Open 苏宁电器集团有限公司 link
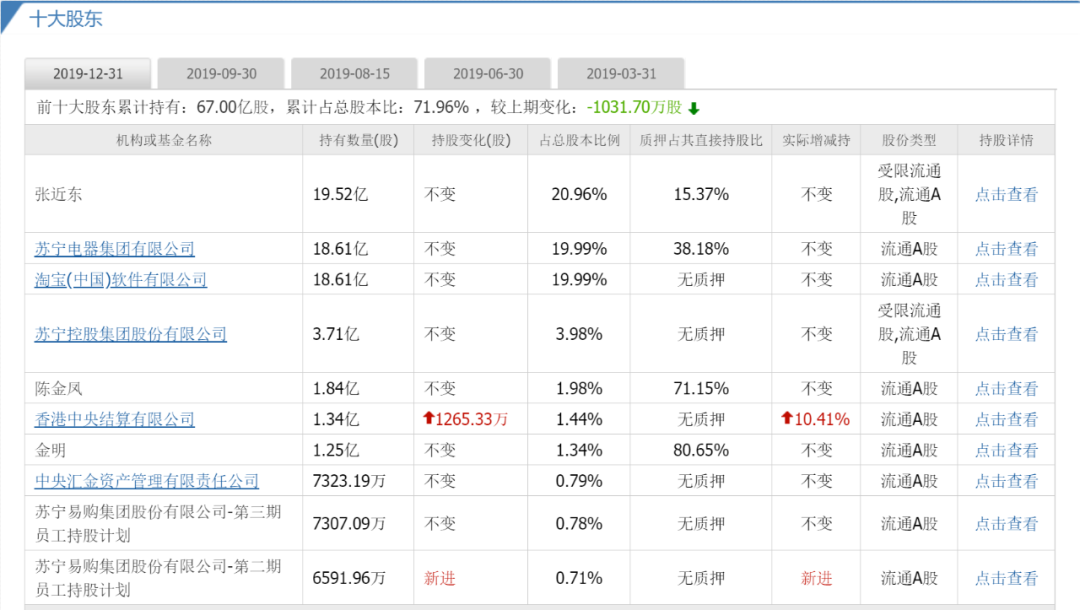Image resolution: width=1080 pixels, height=610 pixels. pyautogui.click(x=115, y=249)
